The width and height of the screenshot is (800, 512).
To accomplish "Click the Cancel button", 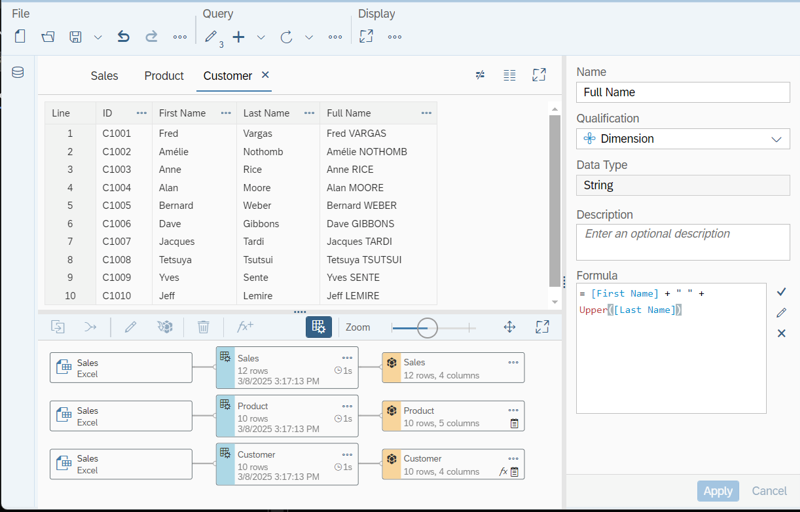I will [x=768, y=491].
